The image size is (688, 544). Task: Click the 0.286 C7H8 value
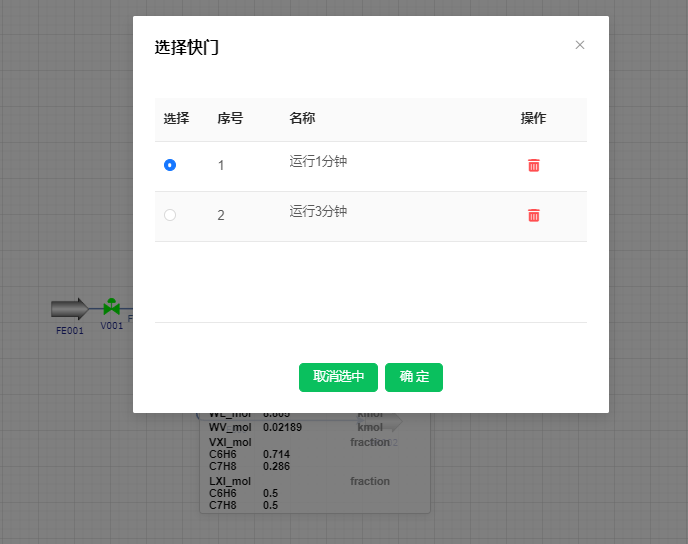pos(276,466)
